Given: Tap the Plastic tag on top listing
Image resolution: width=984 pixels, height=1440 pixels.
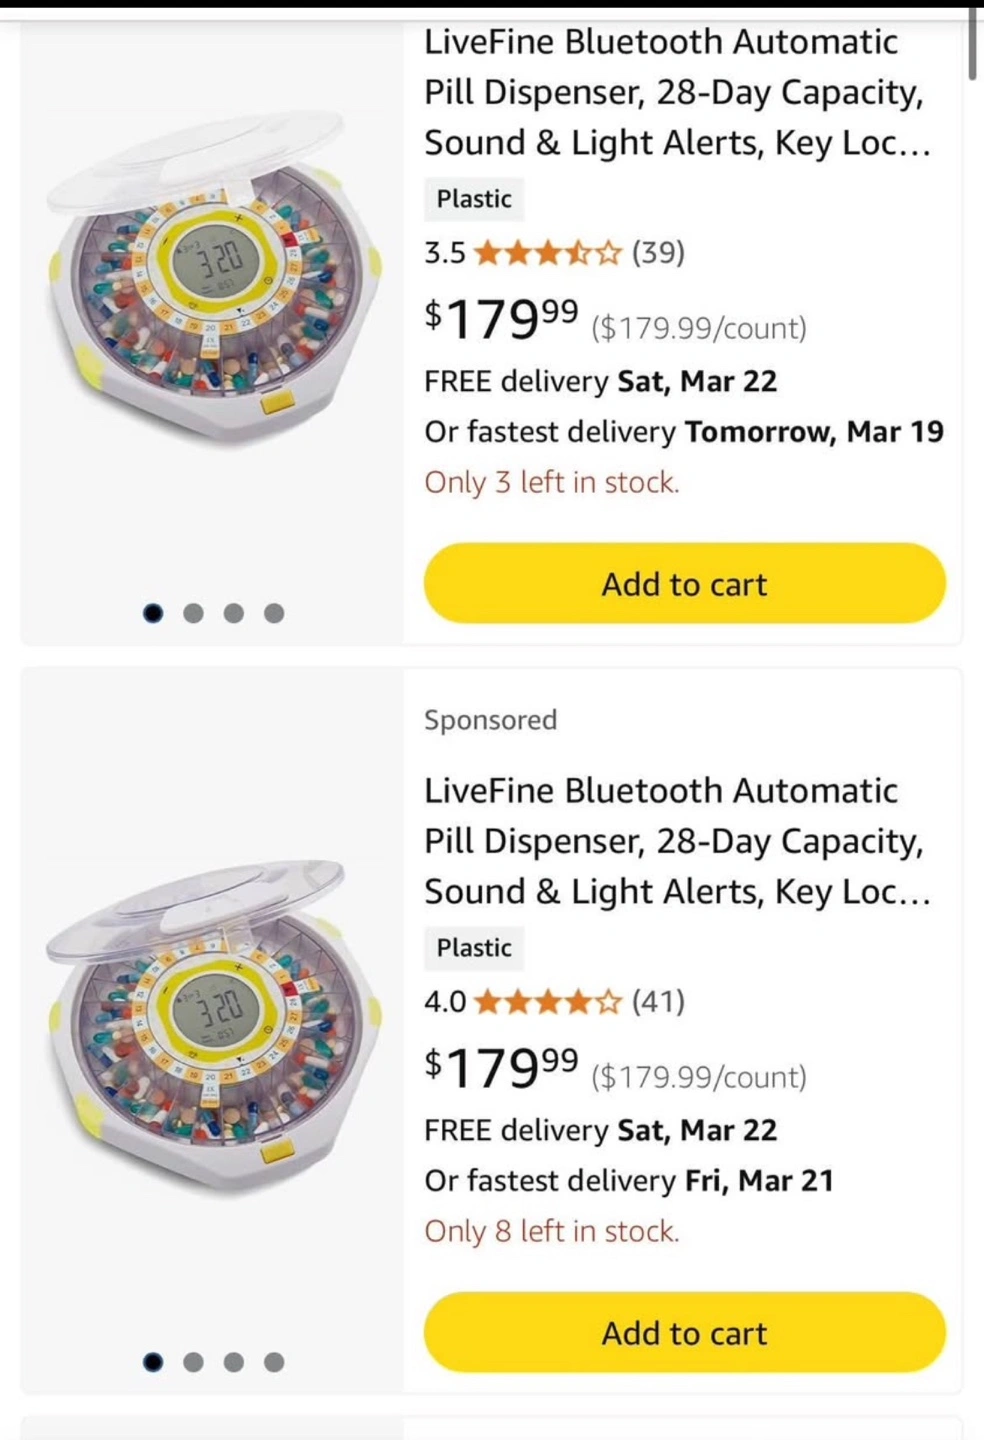Looking at the screenshot, I should point(474,199).
